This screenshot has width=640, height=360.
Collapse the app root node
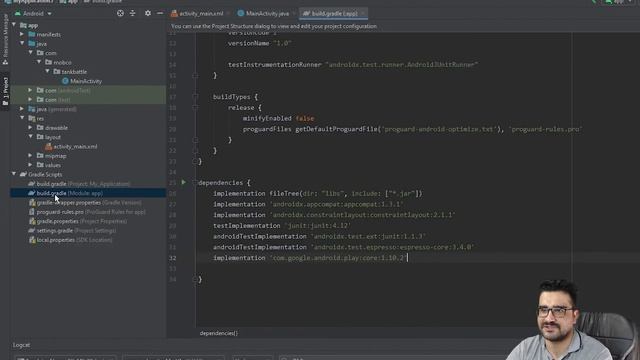click(14, 25)
